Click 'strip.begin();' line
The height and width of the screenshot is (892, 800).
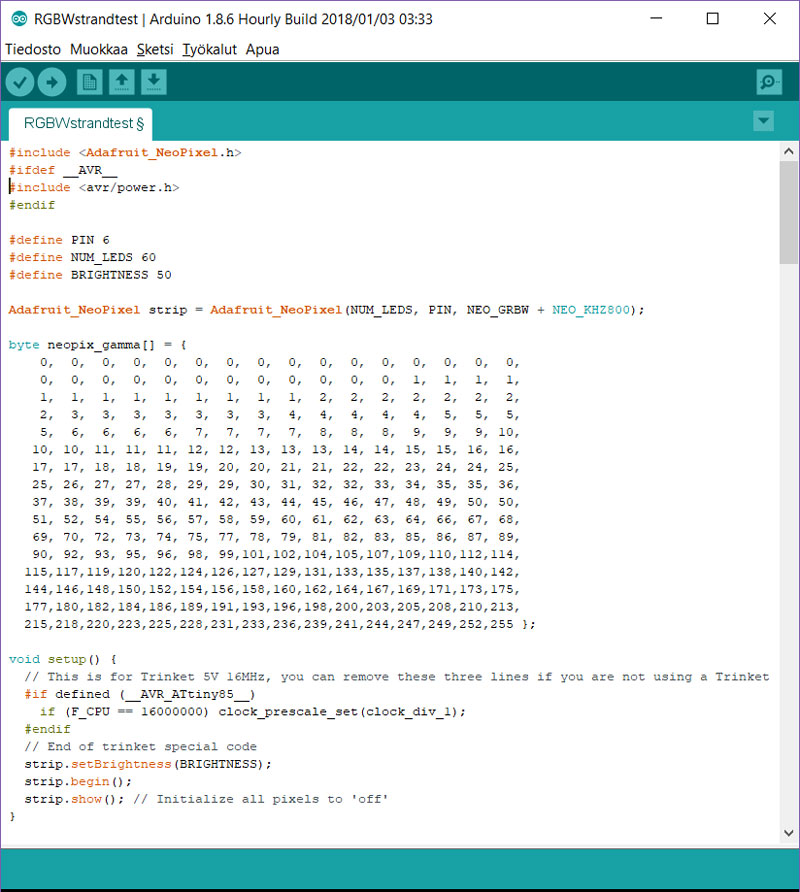click(x=78, y=782)
